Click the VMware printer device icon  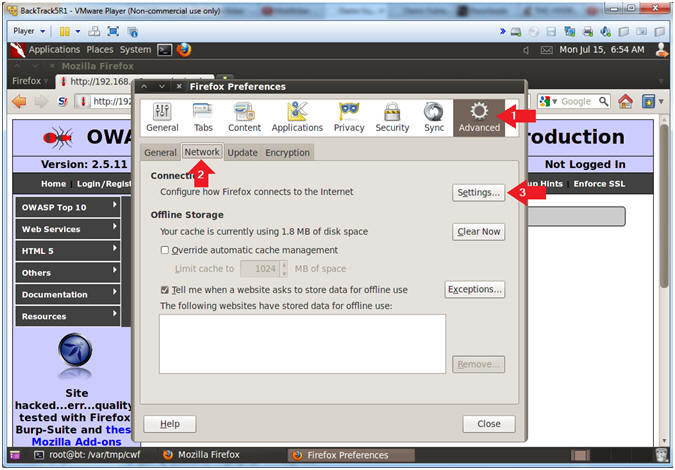tap(588, 32)
